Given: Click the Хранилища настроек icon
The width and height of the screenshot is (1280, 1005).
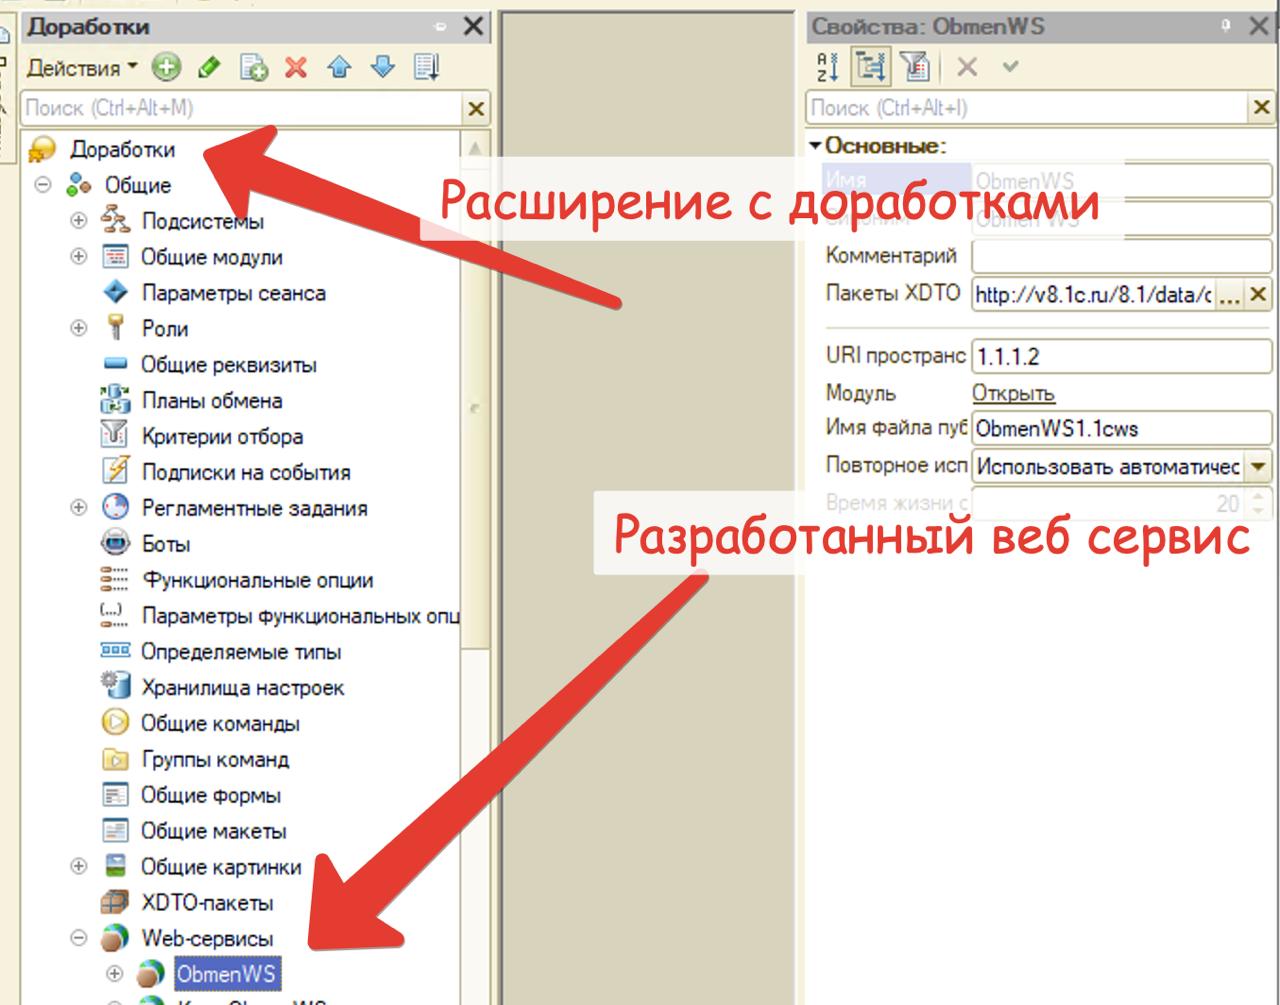Looking at the screenshot, I should click(115, 686).
